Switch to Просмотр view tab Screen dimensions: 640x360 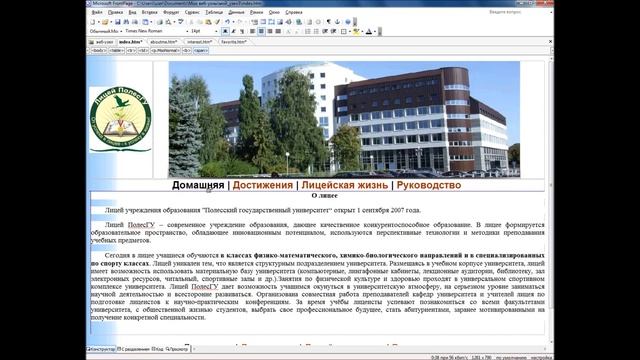[x=177, y=349]
